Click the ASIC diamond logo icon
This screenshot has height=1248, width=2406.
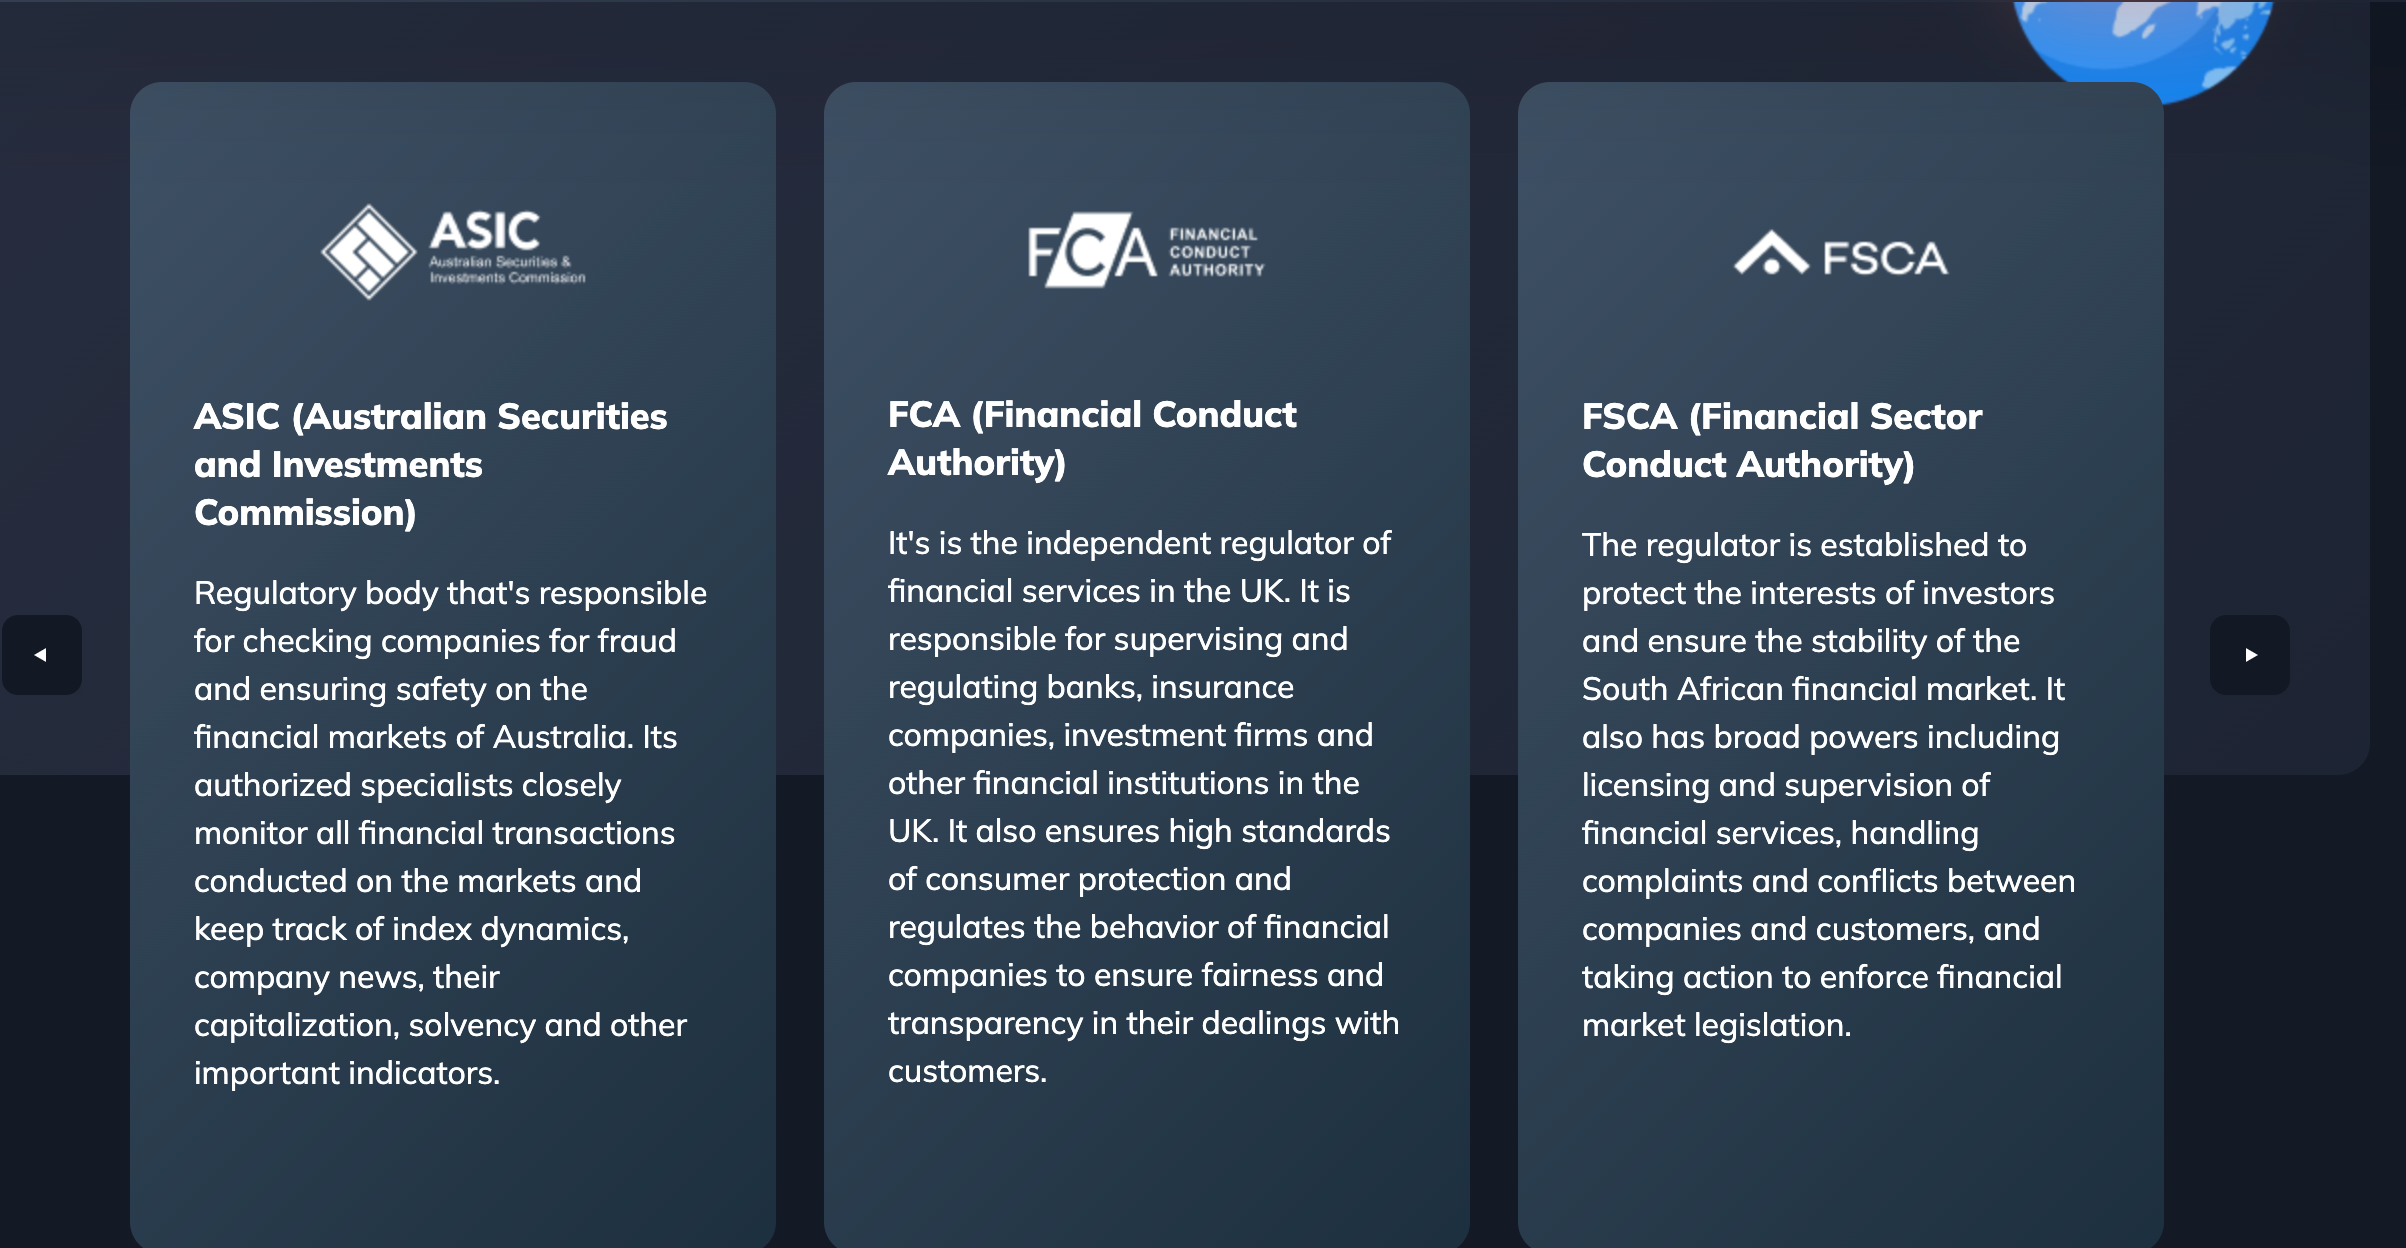369,252
